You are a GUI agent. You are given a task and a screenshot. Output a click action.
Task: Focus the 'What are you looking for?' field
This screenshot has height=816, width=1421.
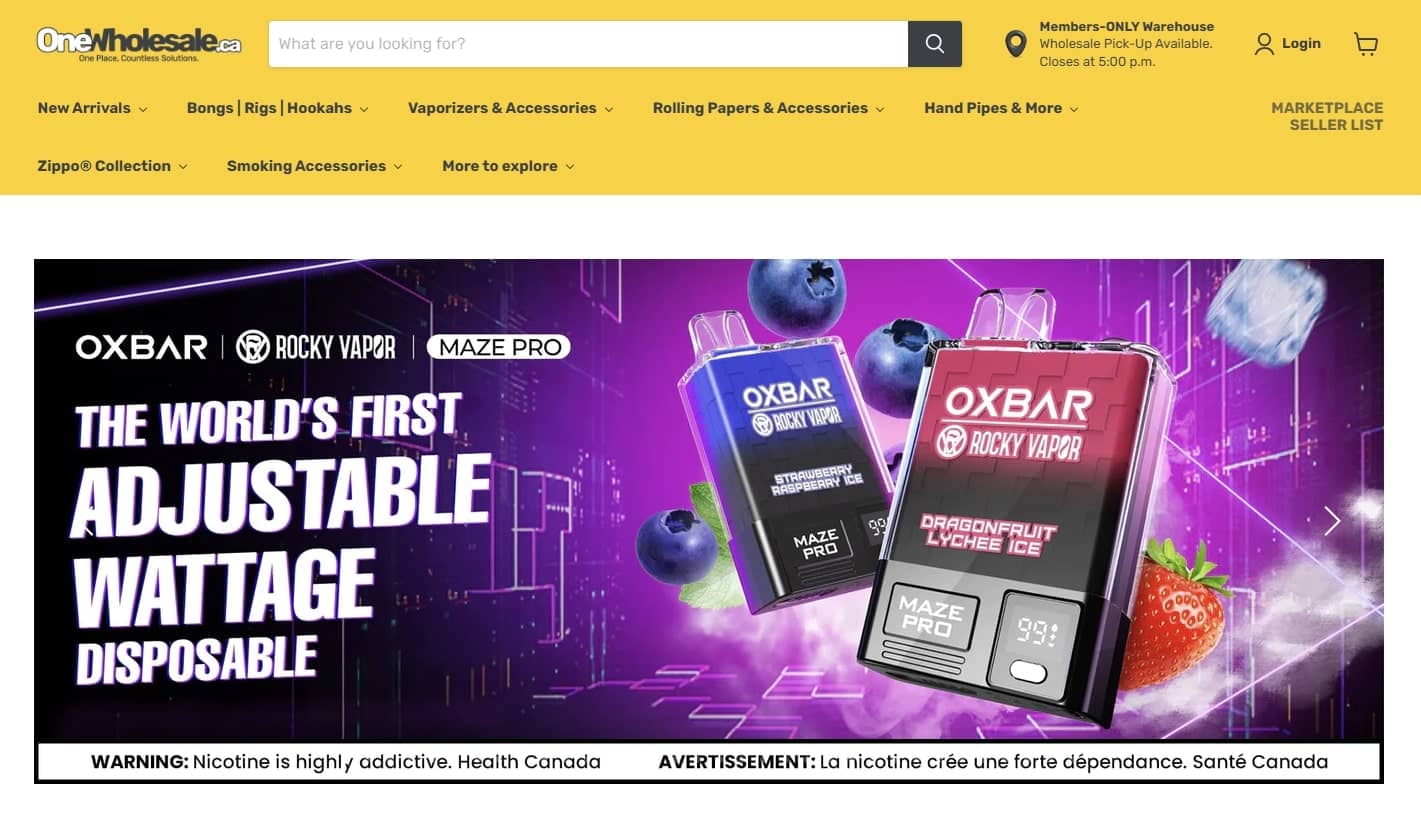588,44
